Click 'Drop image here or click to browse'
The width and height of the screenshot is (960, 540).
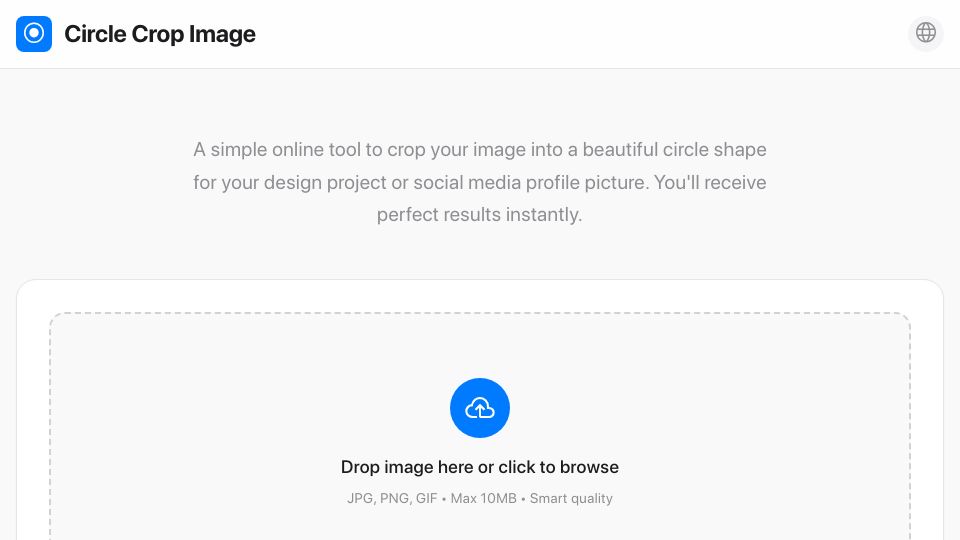pyautogui.click(x=479, y=467)
